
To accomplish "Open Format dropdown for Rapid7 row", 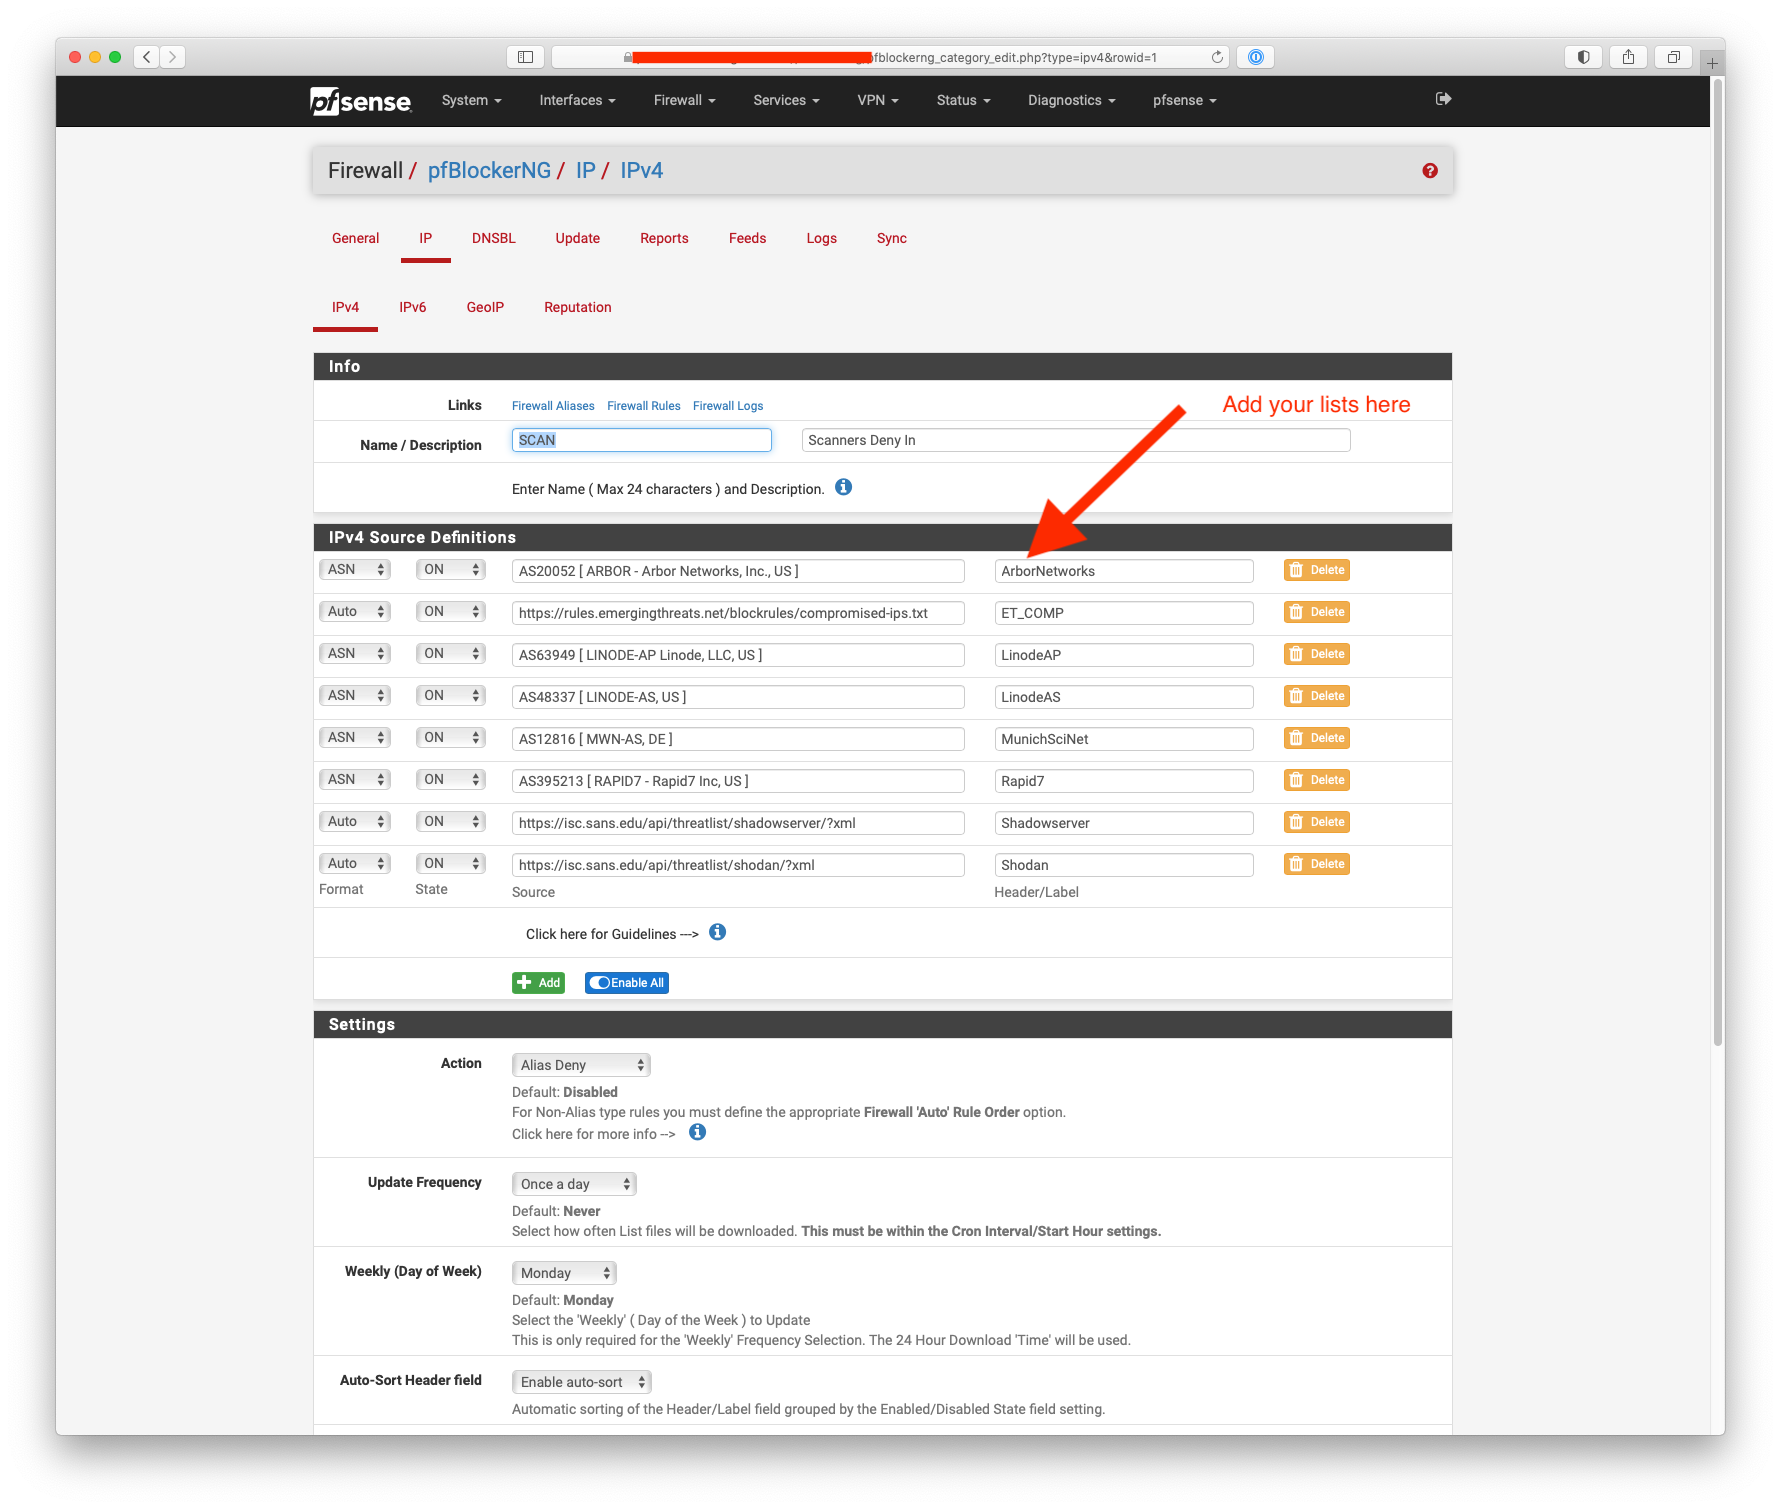I will click(x=355, y=780).
